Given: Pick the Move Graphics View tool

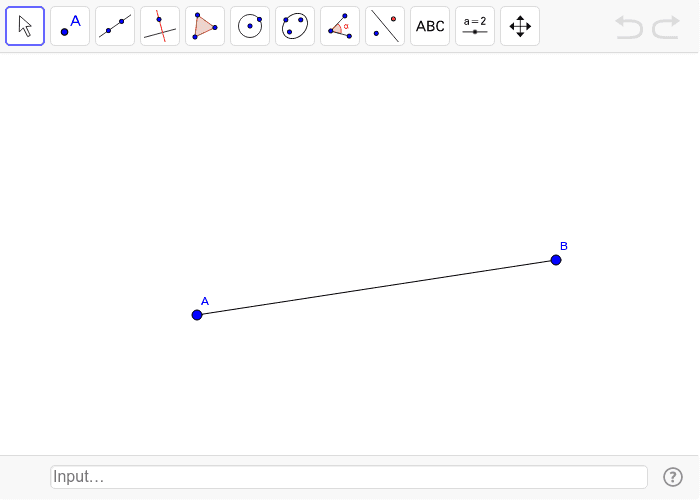Looking at the screenshot, I should point(520,26).
